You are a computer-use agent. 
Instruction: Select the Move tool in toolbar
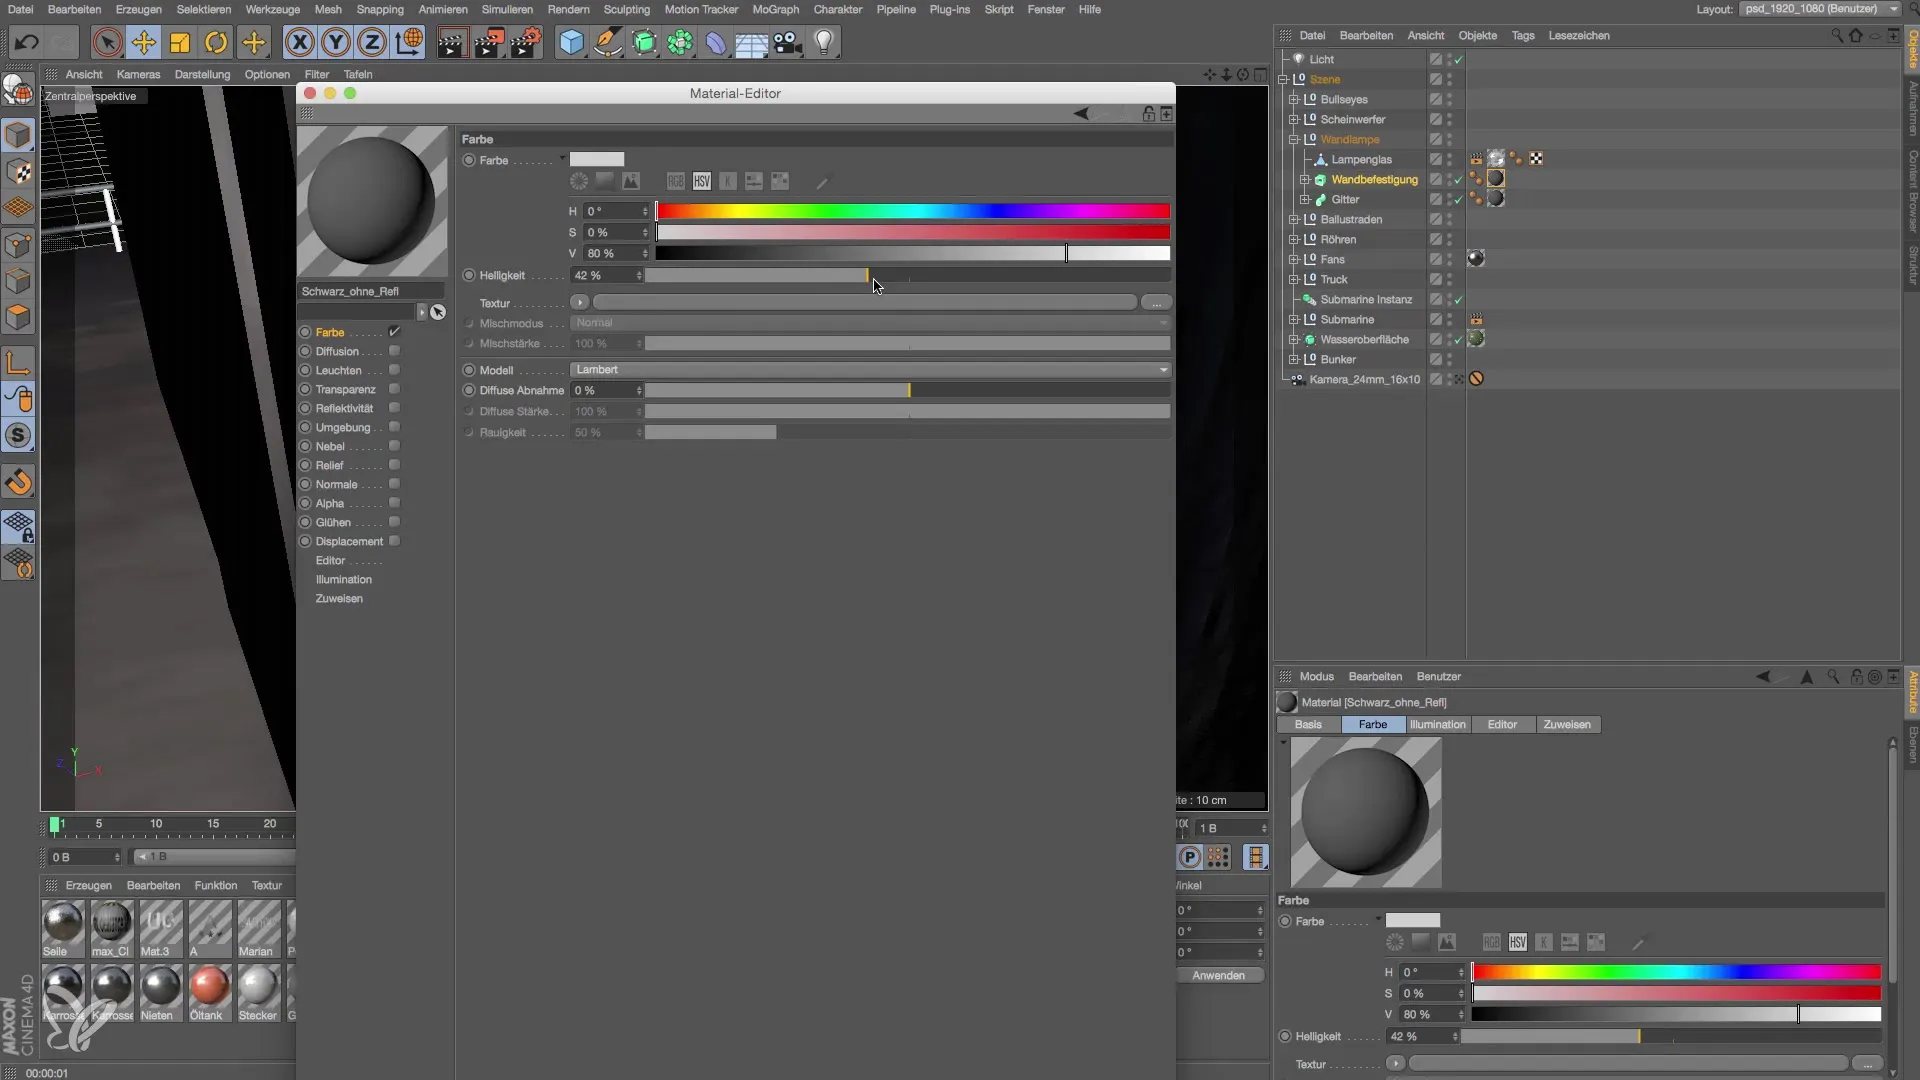[144, 42]
